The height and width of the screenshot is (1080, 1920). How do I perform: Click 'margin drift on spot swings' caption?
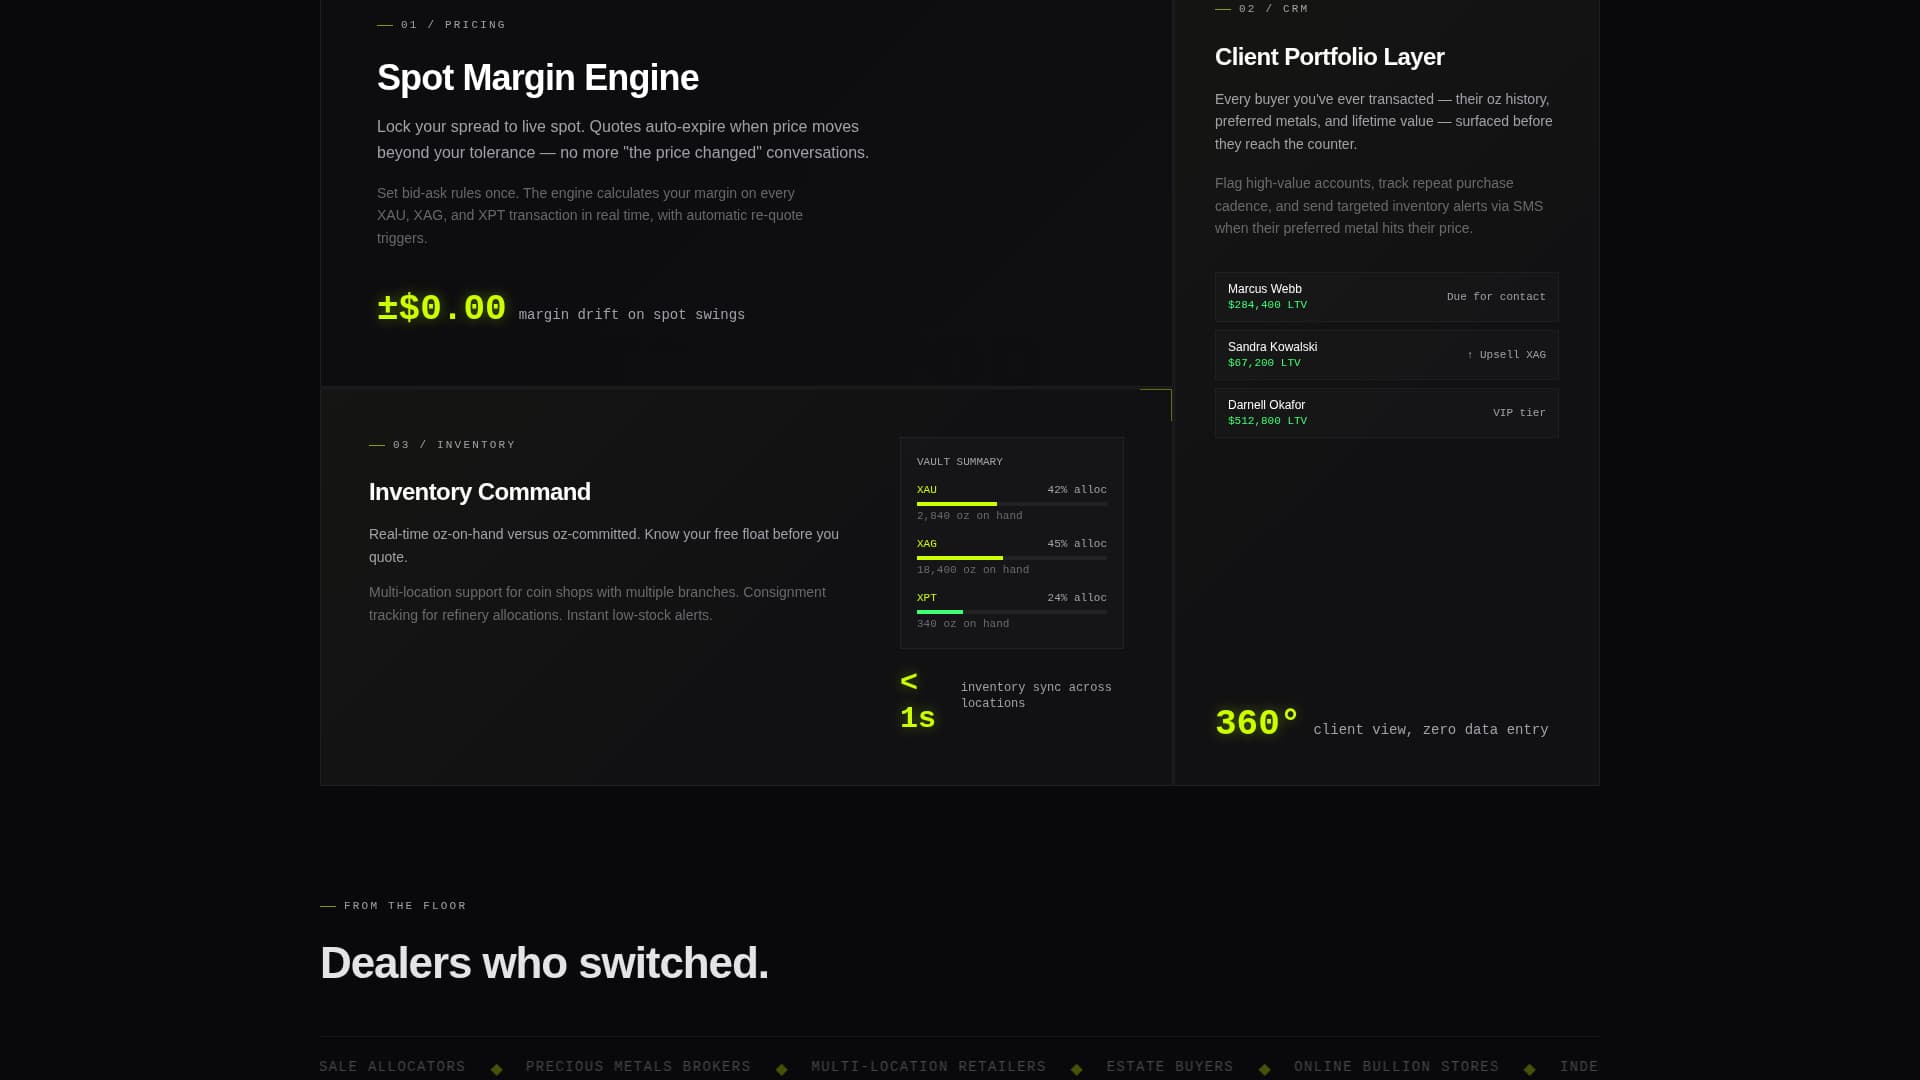[632, 315]
